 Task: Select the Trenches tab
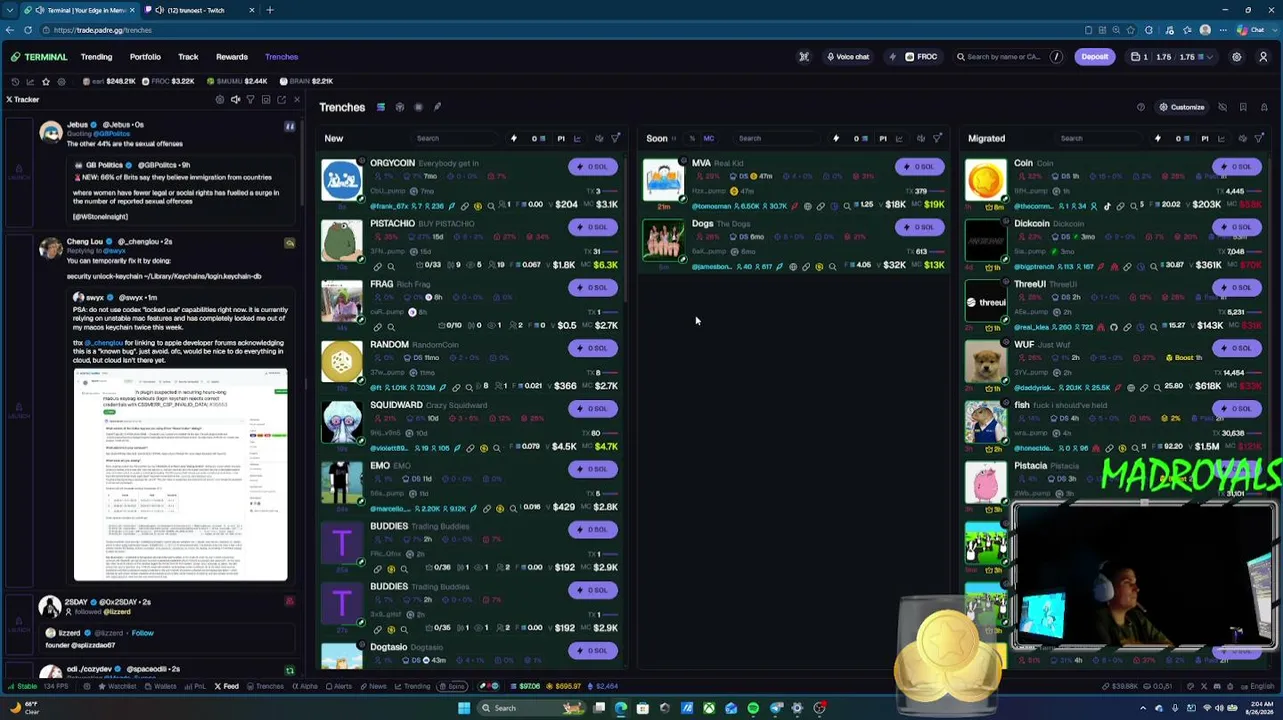click(282, 57)
